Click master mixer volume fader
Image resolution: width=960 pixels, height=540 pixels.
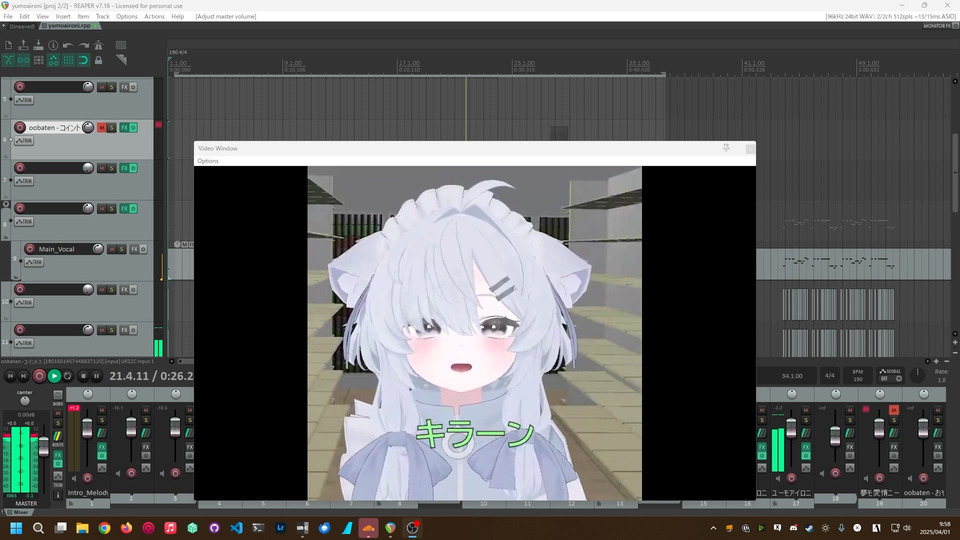(43, 446)
